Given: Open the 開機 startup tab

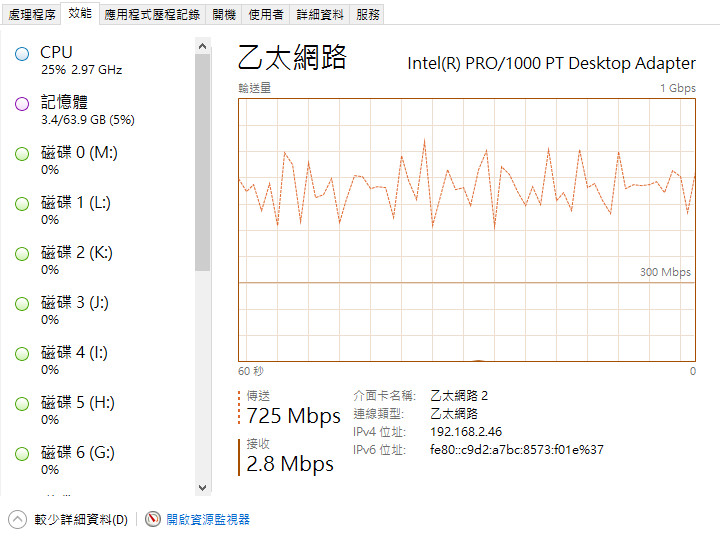Looking at the screenshot, I should click(x=224, y=15).
